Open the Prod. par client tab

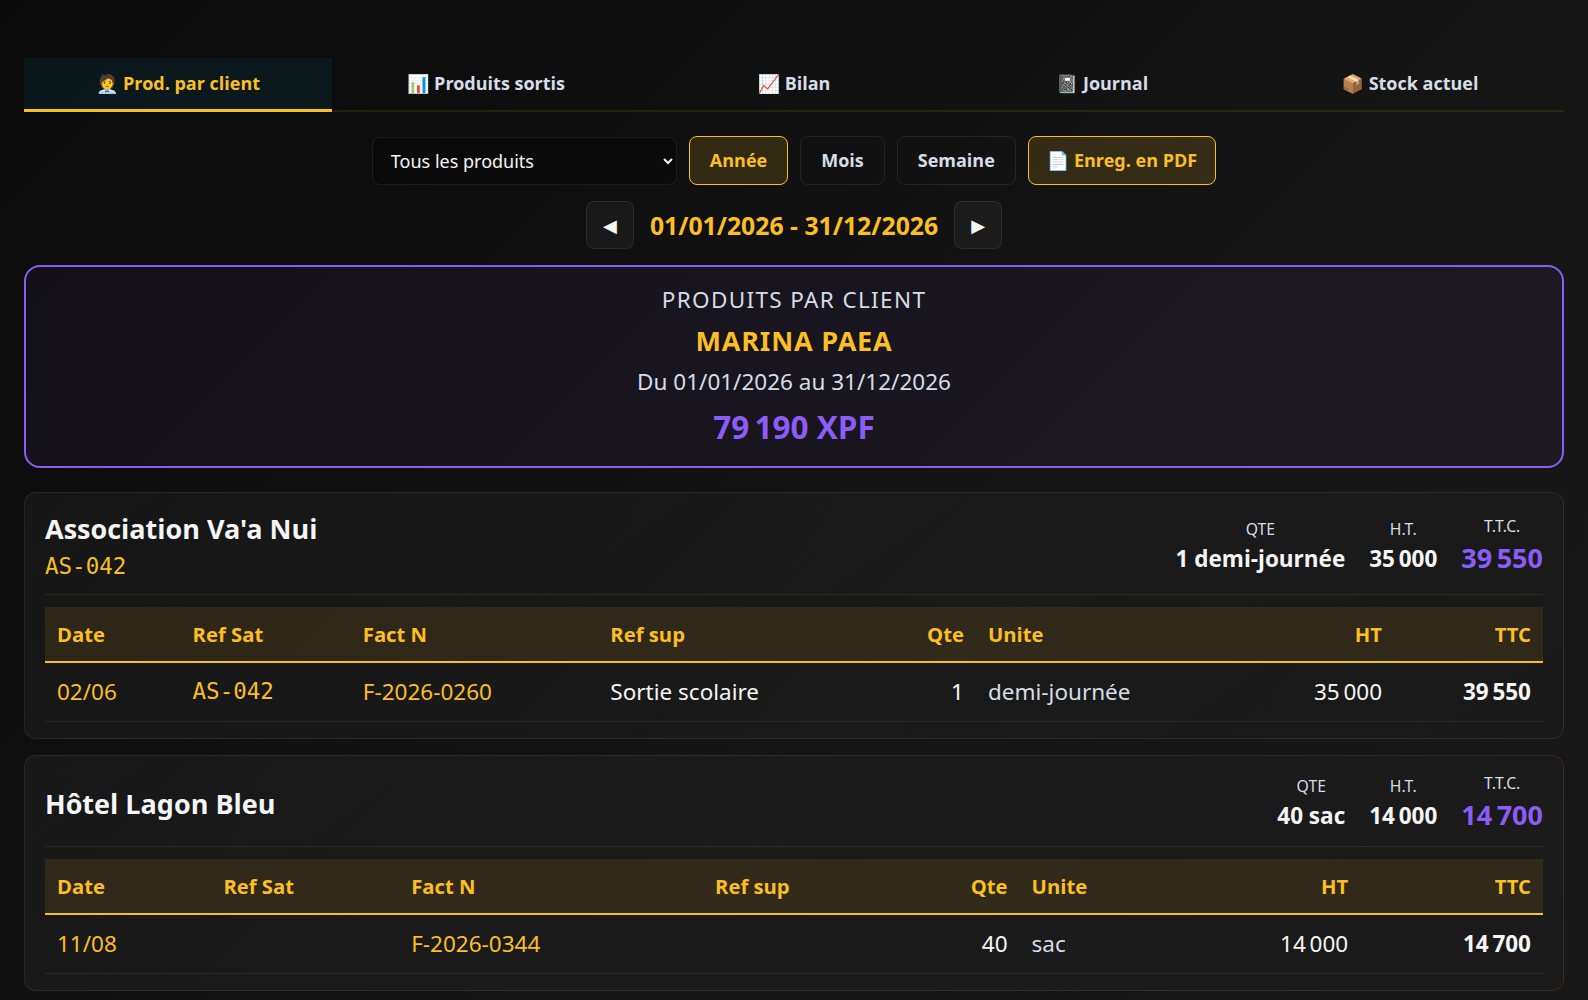click(178, 84)
